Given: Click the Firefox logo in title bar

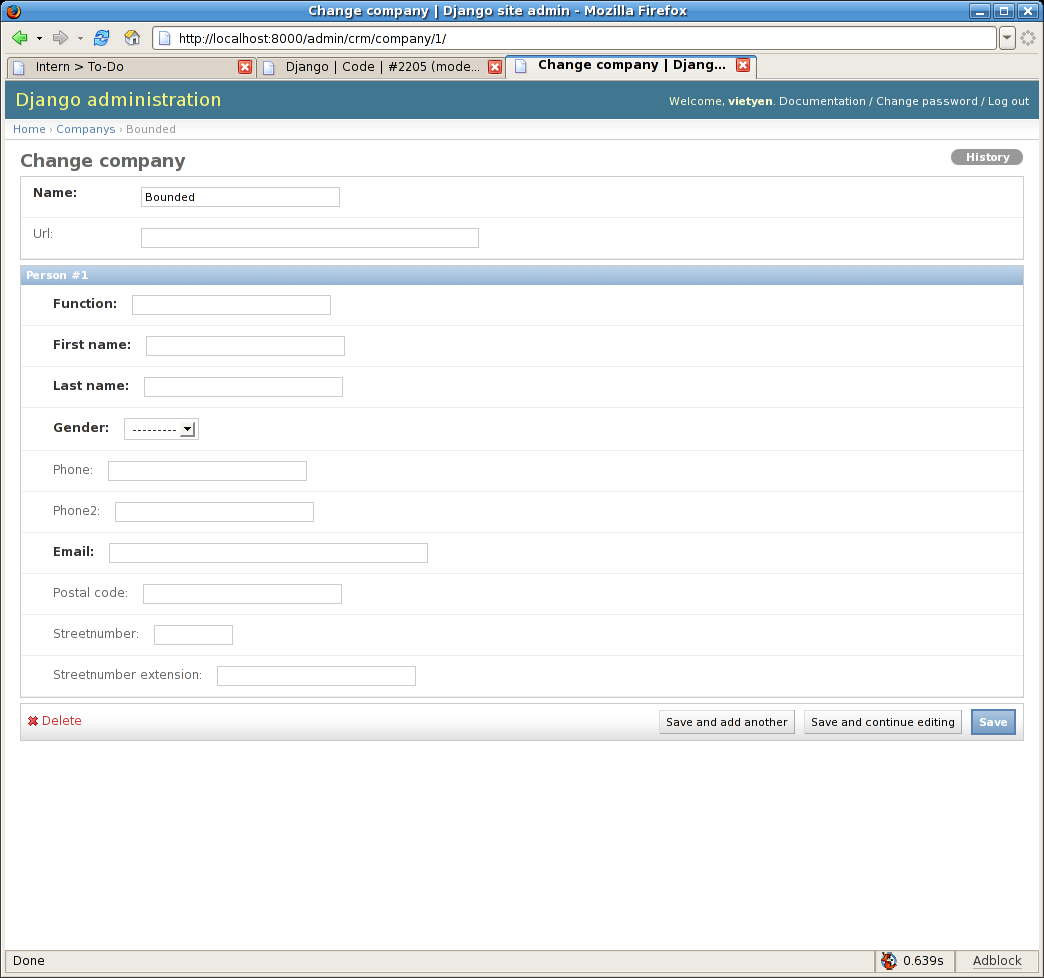Looking at the screenshot, I should [x=13, y=11].
